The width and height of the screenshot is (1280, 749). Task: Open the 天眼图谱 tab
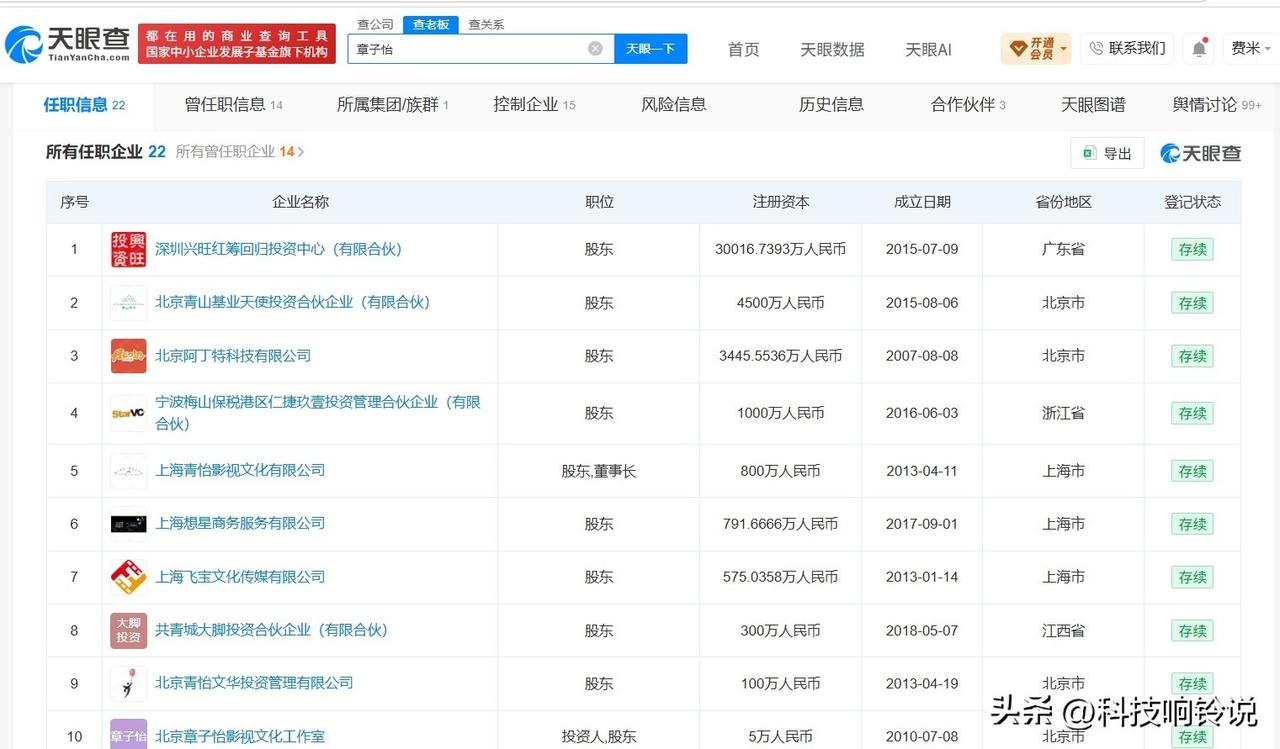1093,104
